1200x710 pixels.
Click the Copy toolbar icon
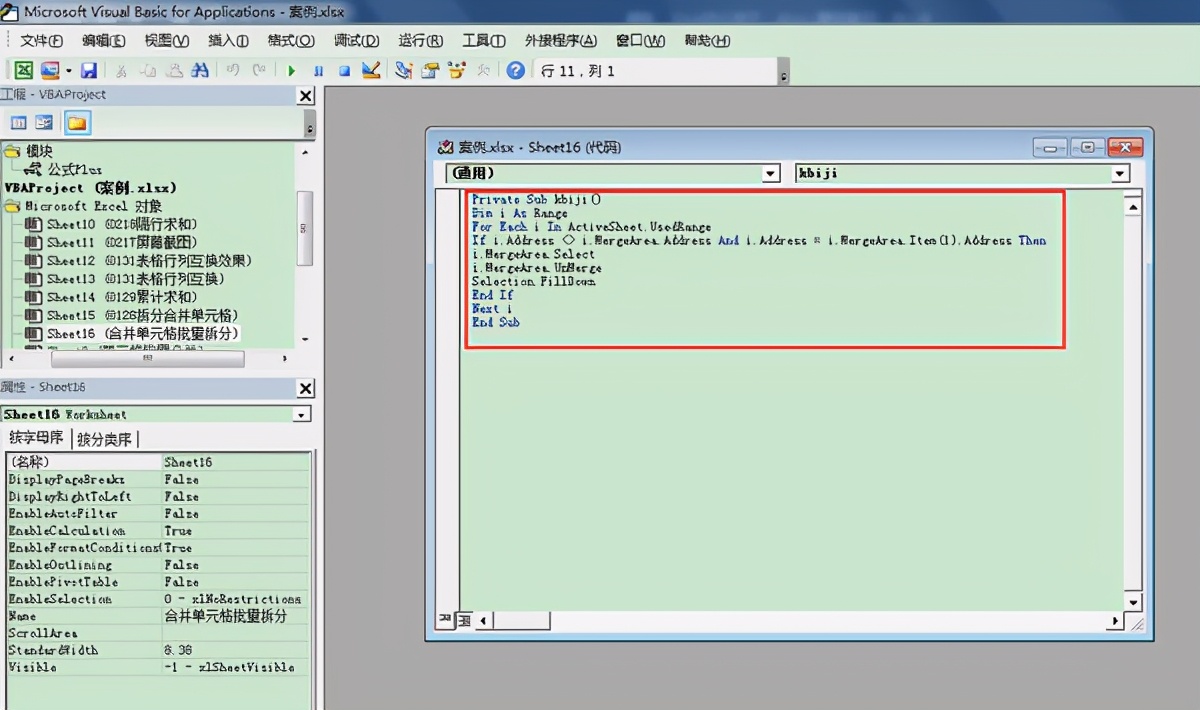pyautogui.click(x=147, y=70)
